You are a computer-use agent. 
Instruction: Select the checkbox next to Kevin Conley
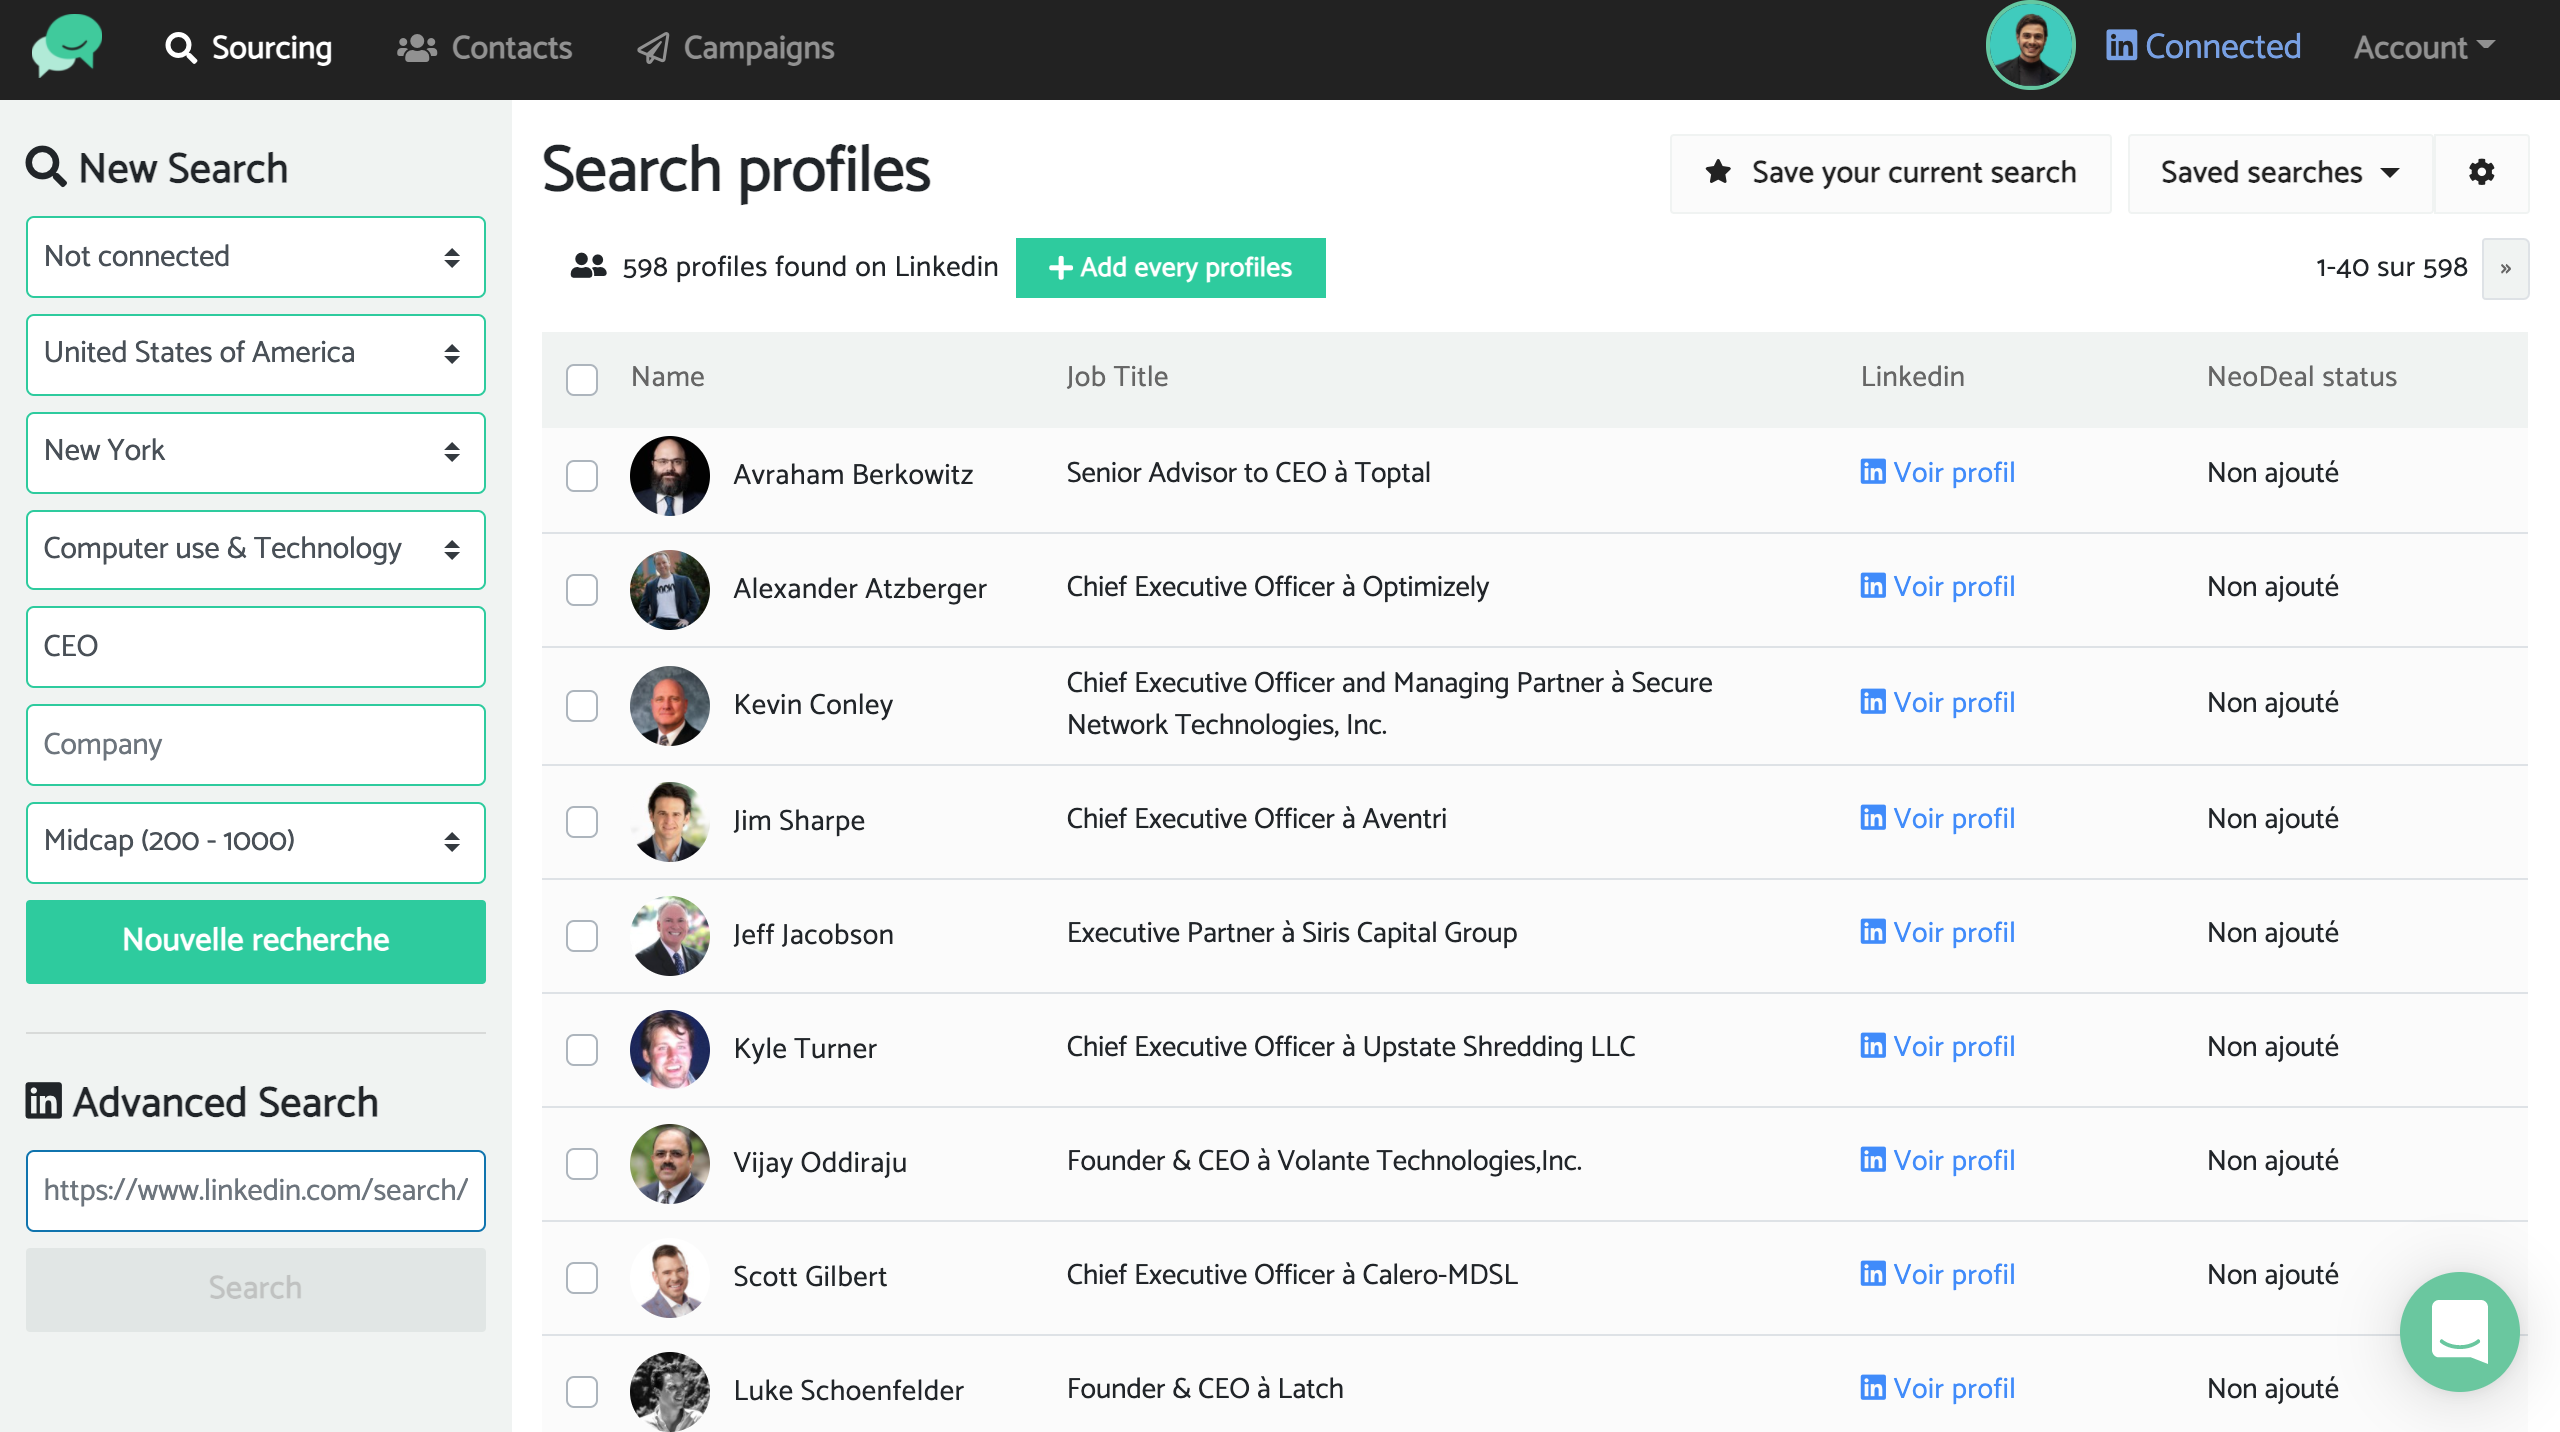[x=582, y=706]
